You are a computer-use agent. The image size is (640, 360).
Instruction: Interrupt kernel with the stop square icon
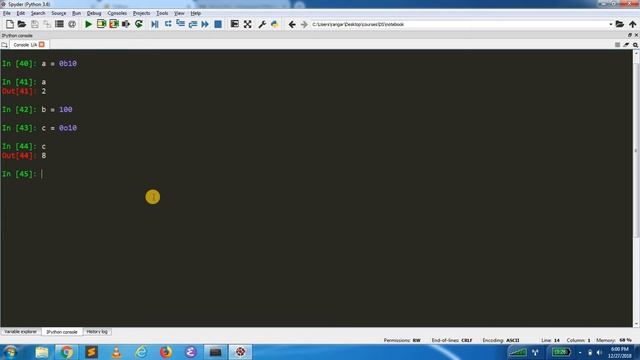(618, 45)
